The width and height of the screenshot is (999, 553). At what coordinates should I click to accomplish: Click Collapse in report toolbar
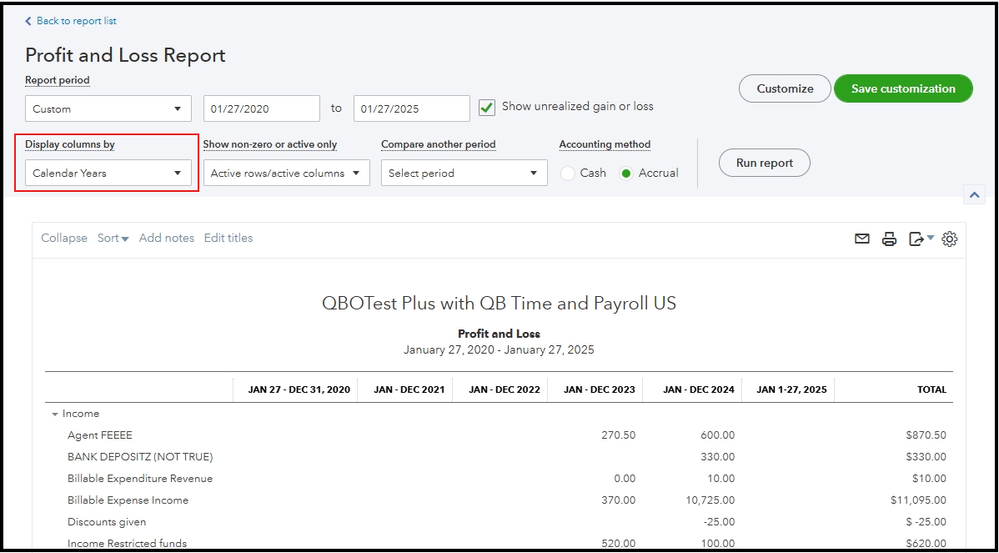[x=64, y=238]
